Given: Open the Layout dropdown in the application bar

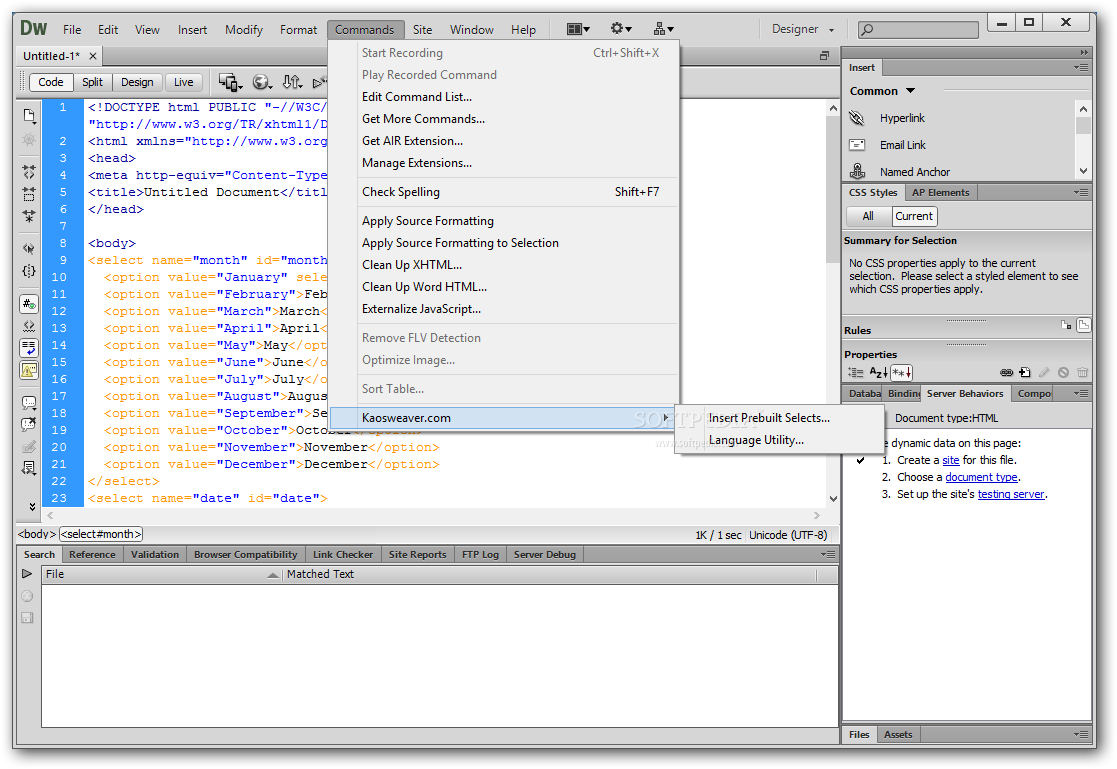Looking at the screenshot, I should pyautogui.click(x=578, y=30).
